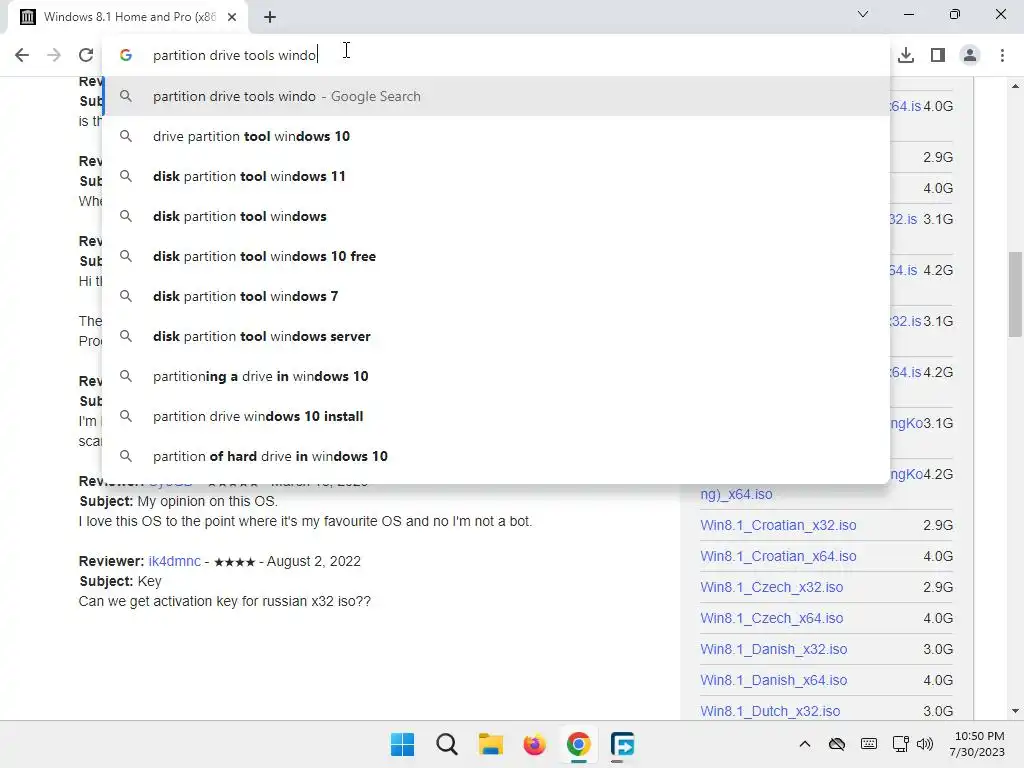This screenshot has height=768, width=1024.
Task: Open the blue arrow app on taskbar
Action: coord(622,744)
